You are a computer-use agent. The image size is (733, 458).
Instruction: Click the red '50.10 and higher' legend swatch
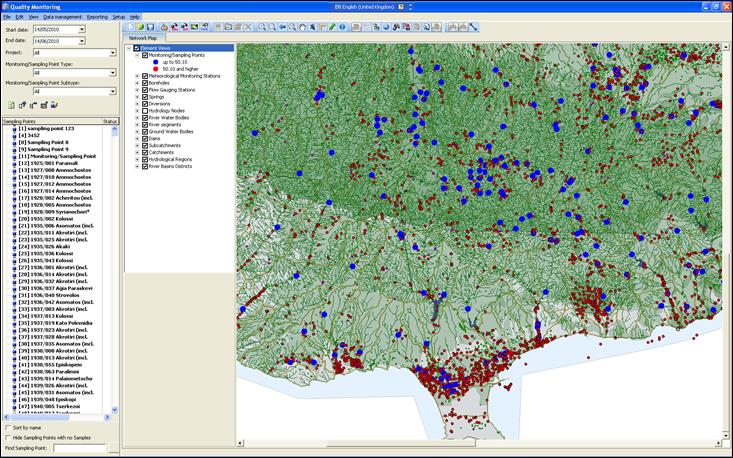click(155, 69)
